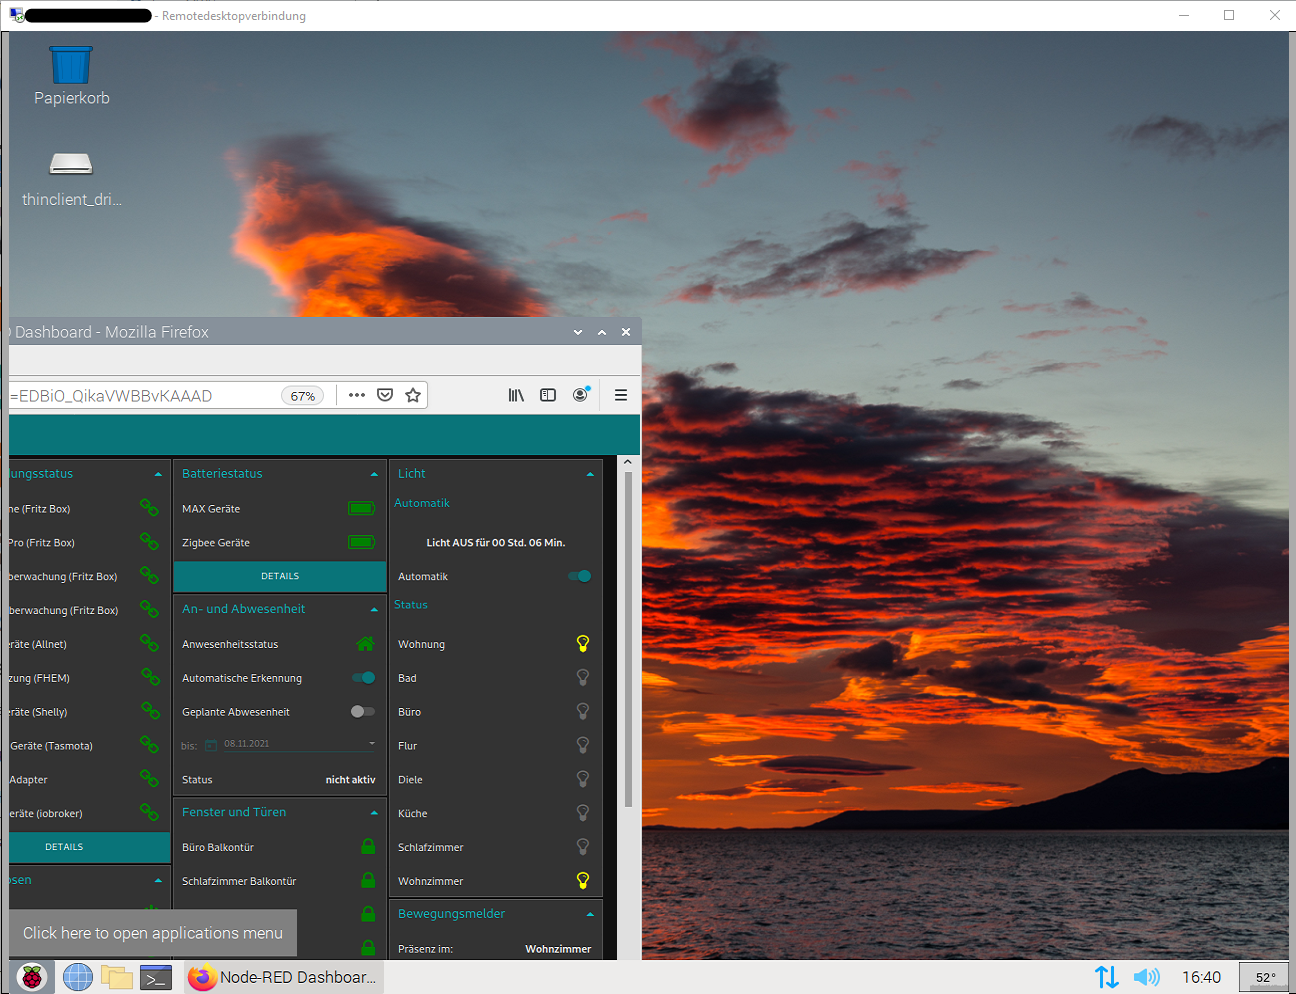
Task: Toggle the Diele light bulb
Action: tap(583, 780)
